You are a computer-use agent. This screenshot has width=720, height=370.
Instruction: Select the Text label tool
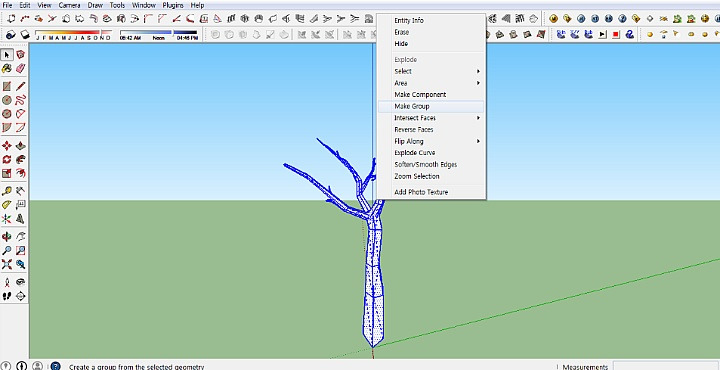click(x=21, y=205)
